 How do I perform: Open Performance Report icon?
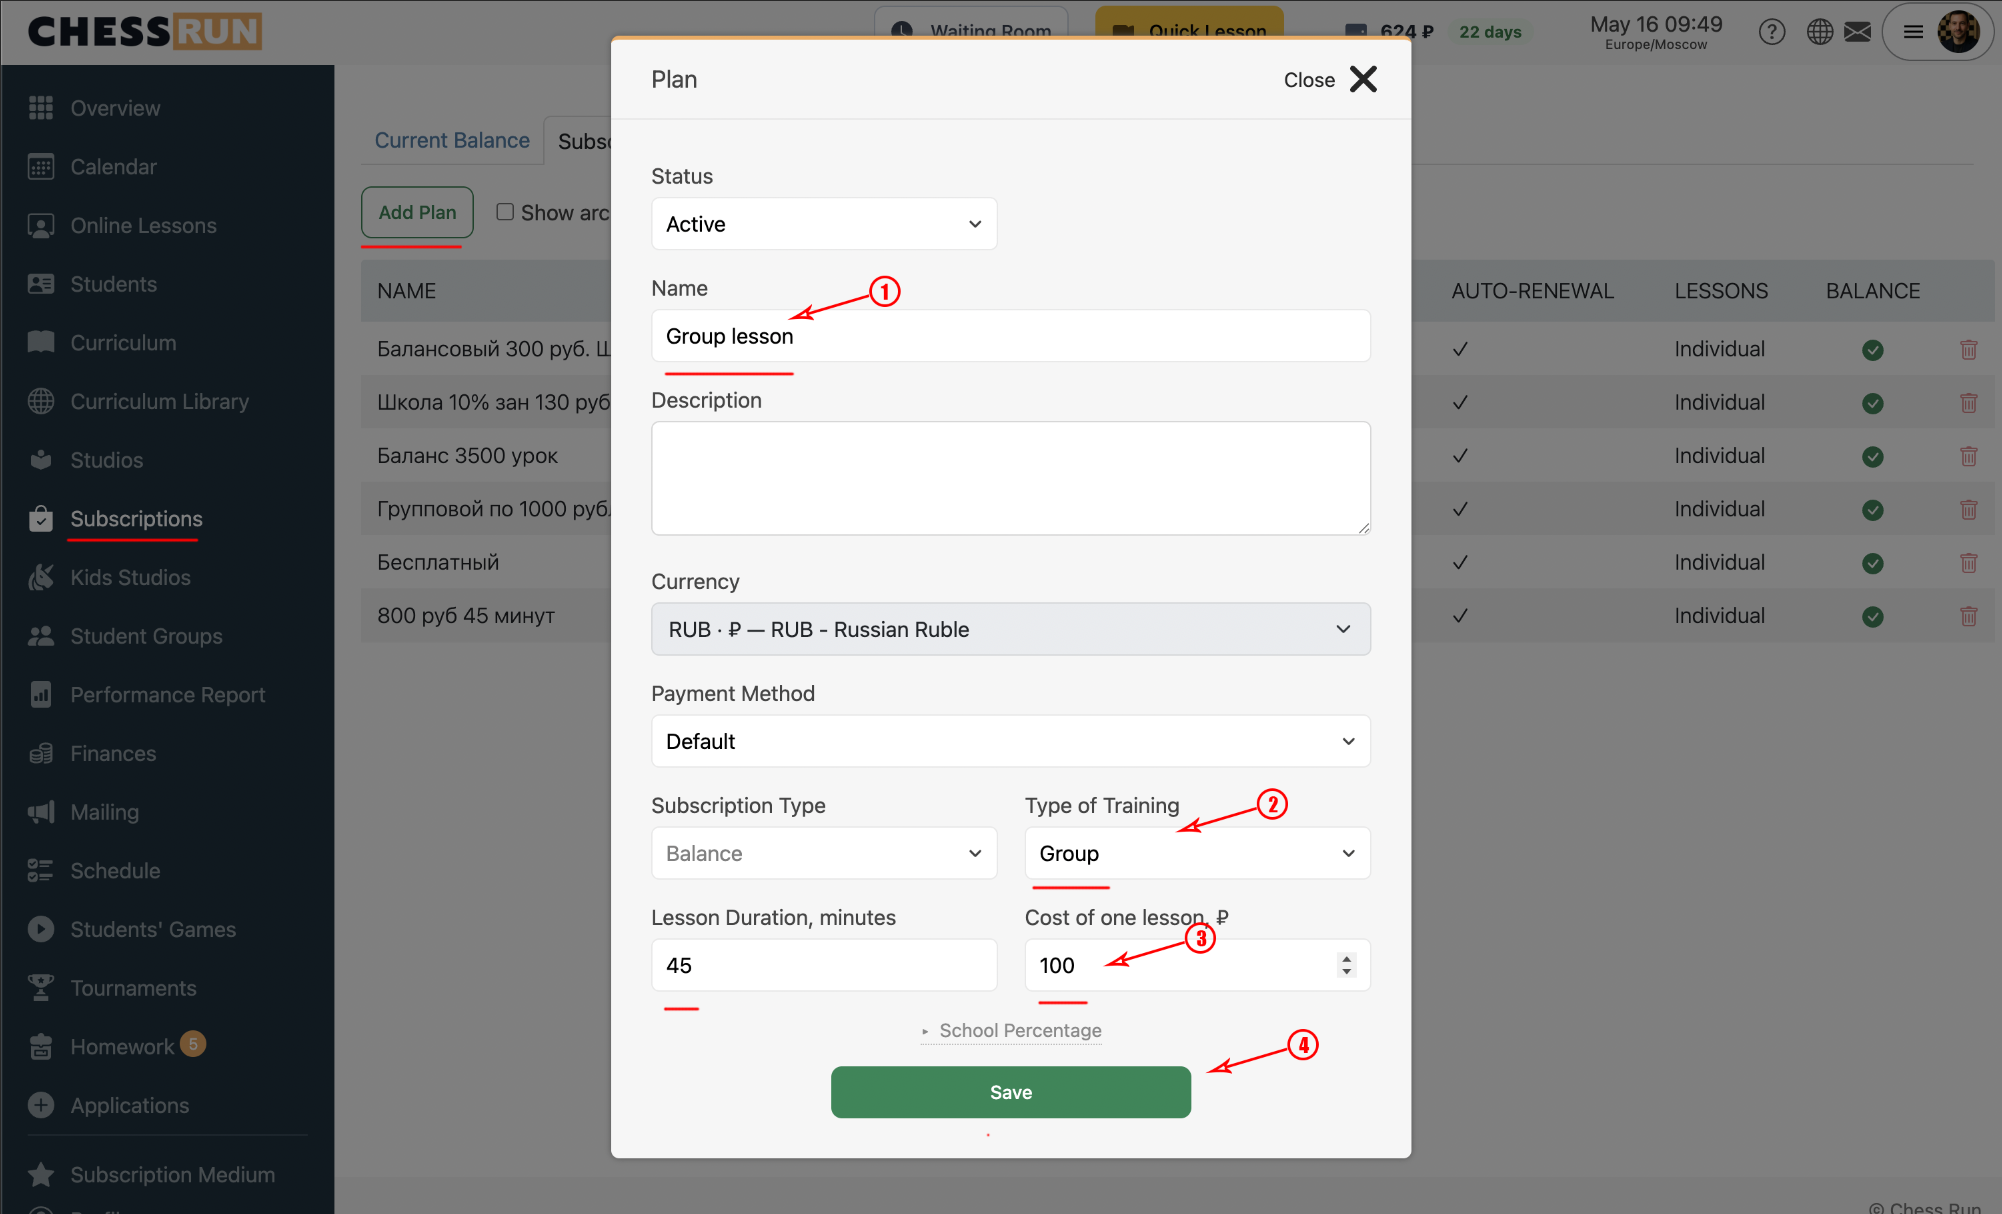tap(41, 695)
